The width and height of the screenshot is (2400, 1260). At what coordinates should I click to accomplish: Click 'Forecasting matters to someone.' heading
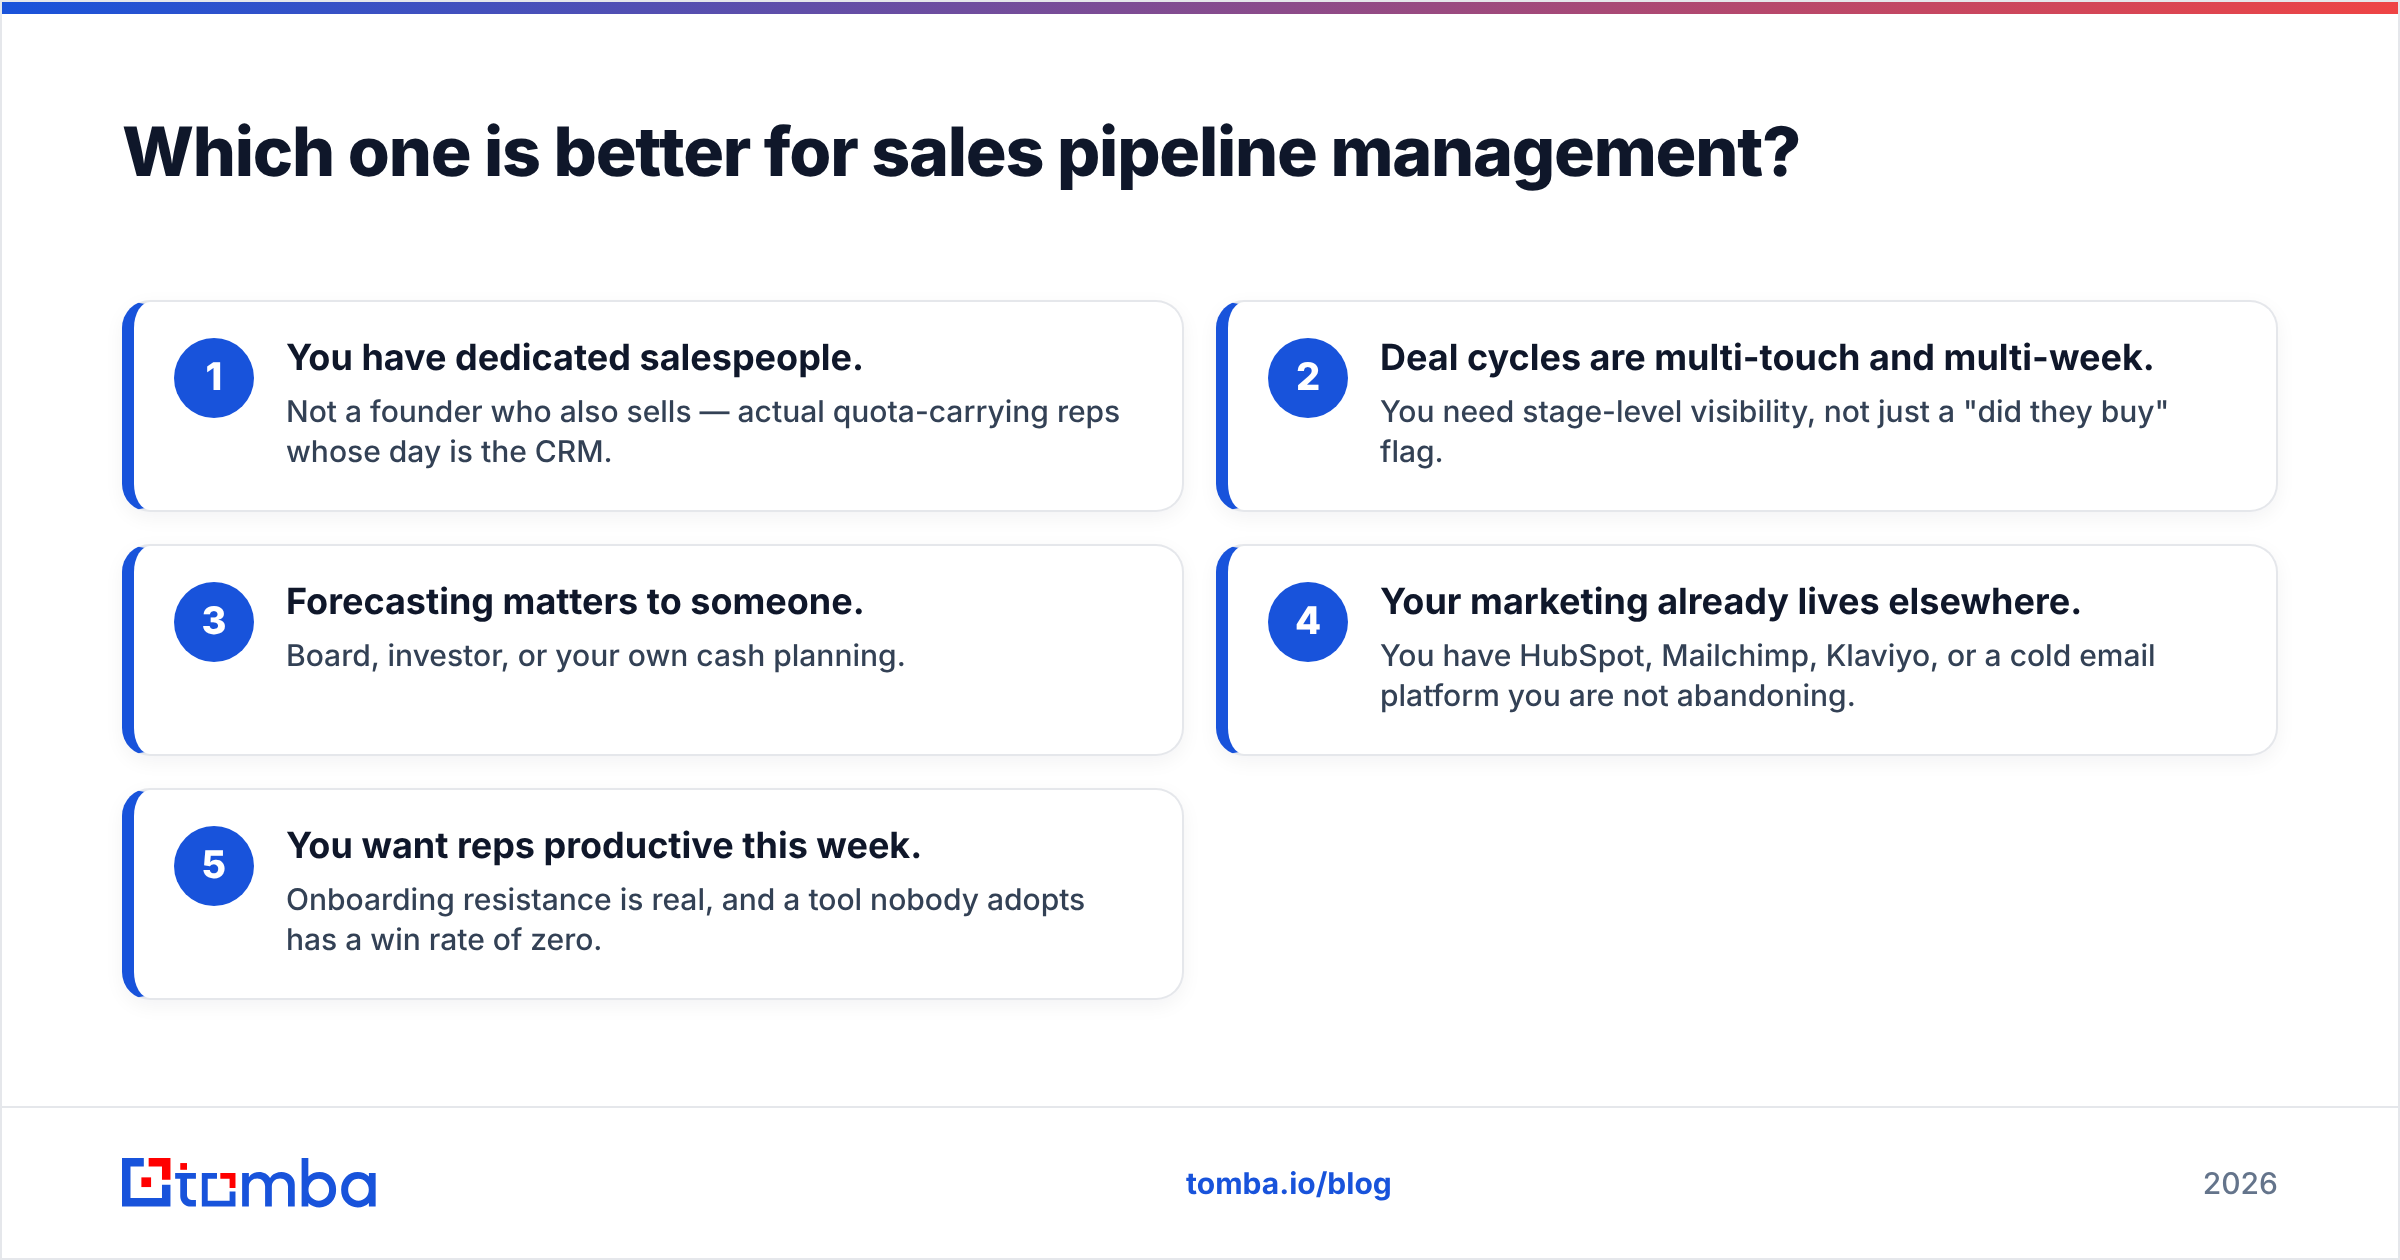pos(574,602)
